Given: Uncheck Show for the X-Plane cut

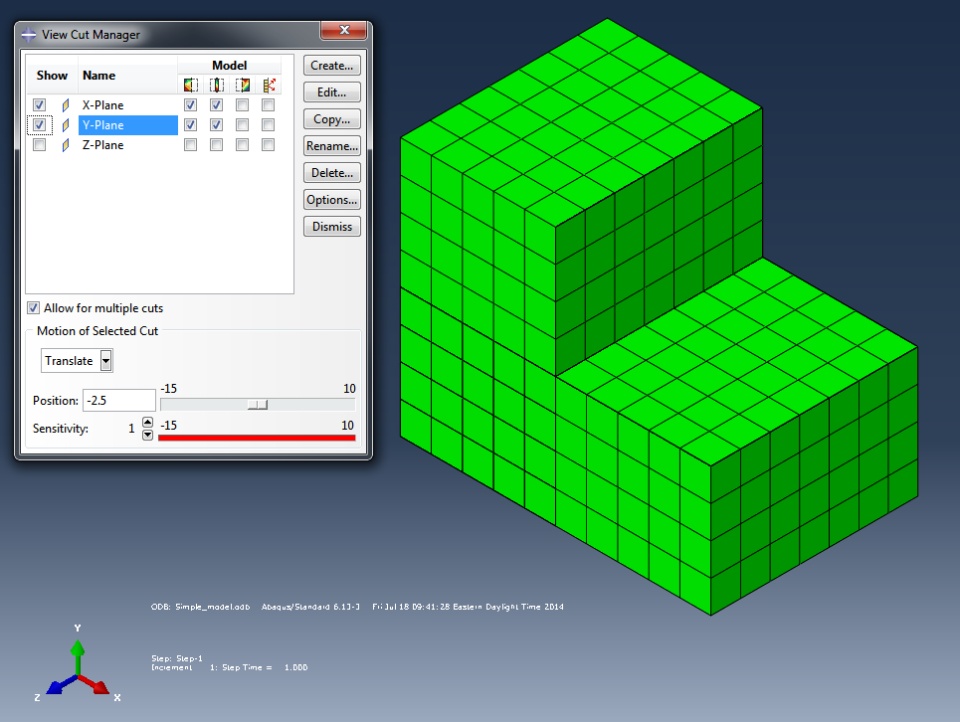Looking at the screenshot, I should point(39,105).
